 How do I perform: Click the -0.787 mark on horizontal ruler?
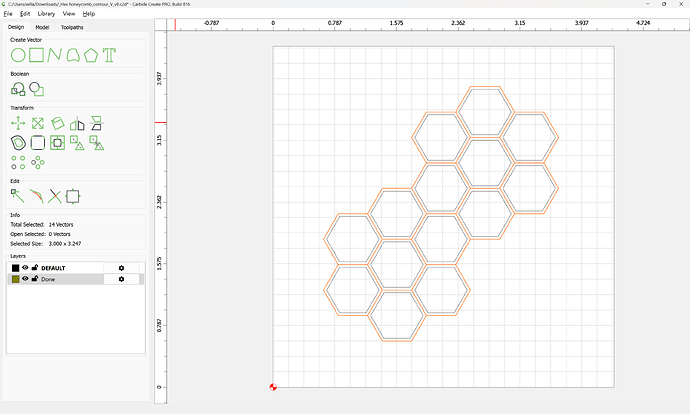click(212, 23)
